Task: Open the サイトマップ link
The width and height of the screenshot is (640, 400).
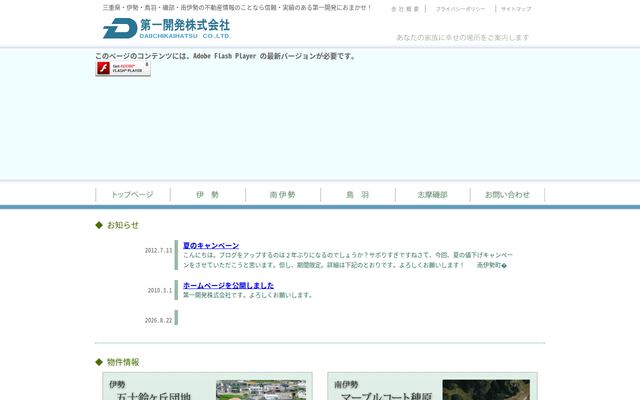Action: (516, 9)
